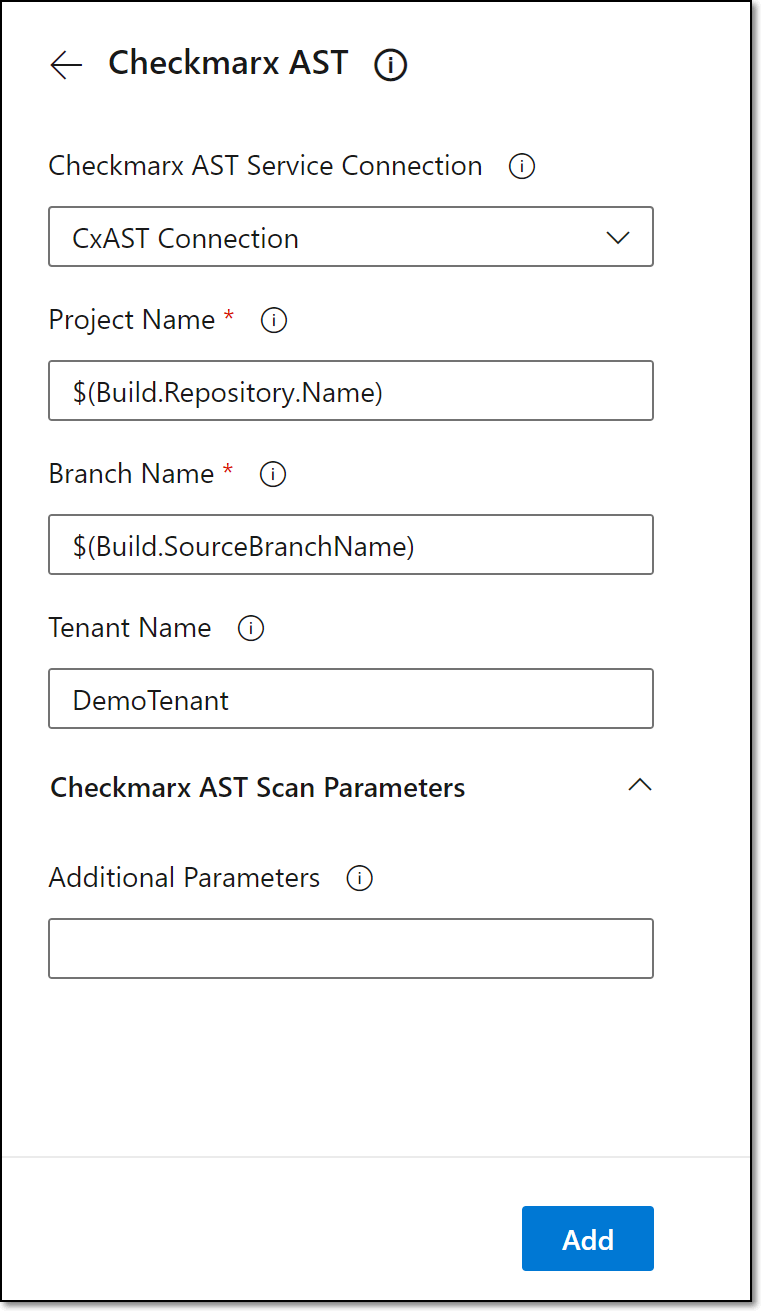Open the CxAST Connection dropdown
The height and width of the screenshot is (1311, 761).
(351, 237)
